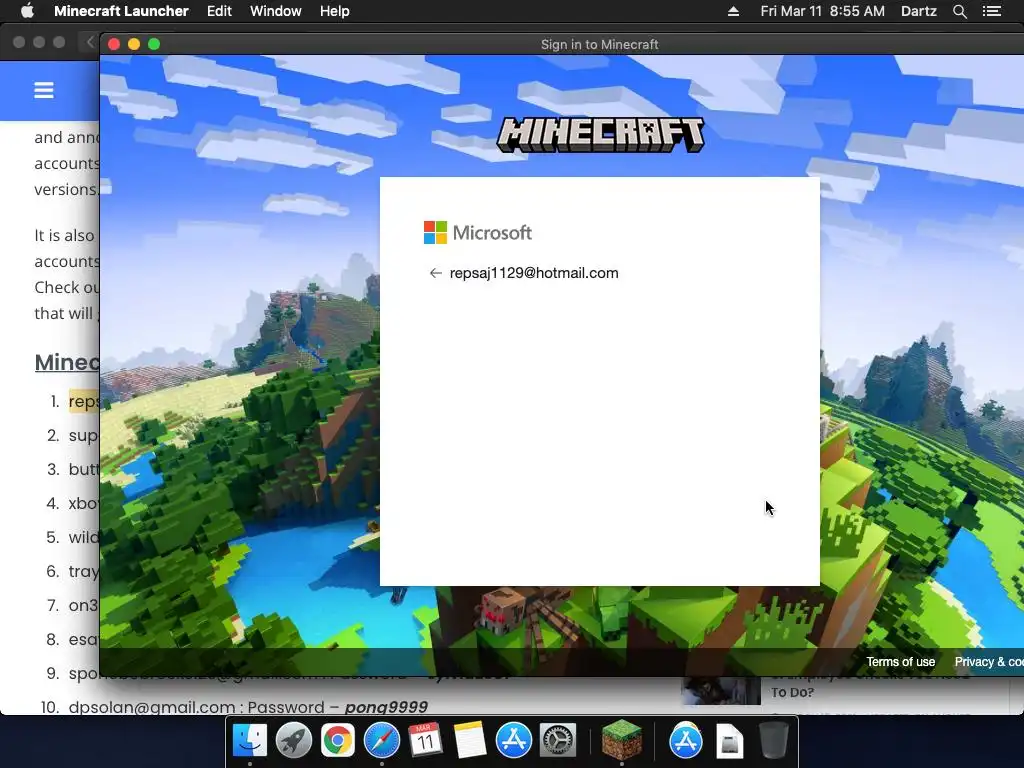Image resolution: width=1024 pixels, height=768 pixels.
Task: Click the eject icon in menu bar
Action: [733, 11]
